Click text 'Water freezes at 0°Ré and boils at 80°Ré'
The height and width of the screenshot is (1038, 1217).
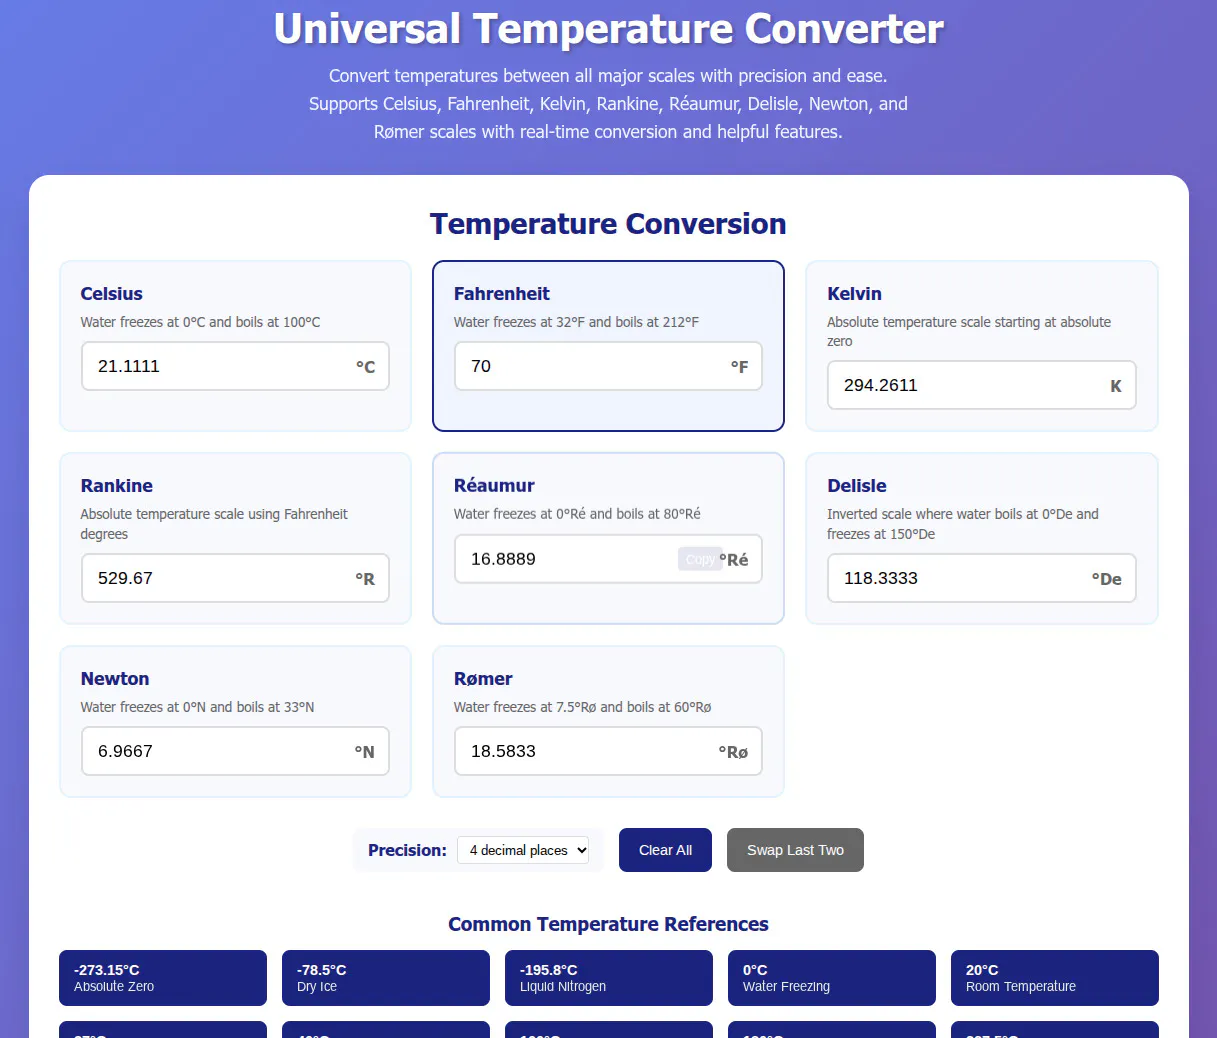[577, 514]
